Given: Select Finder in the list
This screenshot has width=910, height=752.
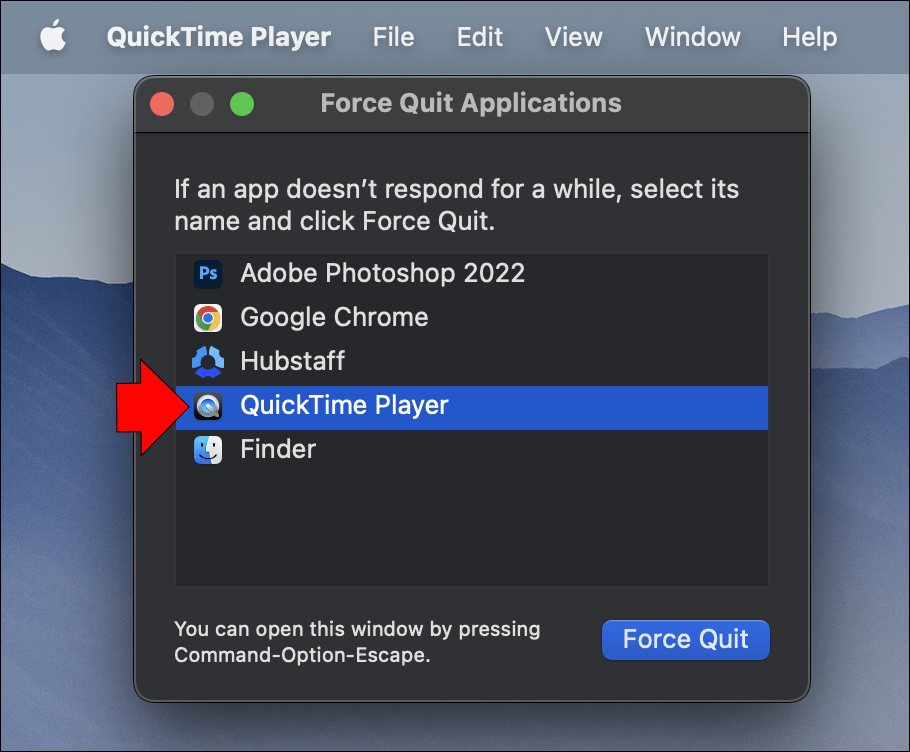Looking at the screenshot, I should [277, 449].
